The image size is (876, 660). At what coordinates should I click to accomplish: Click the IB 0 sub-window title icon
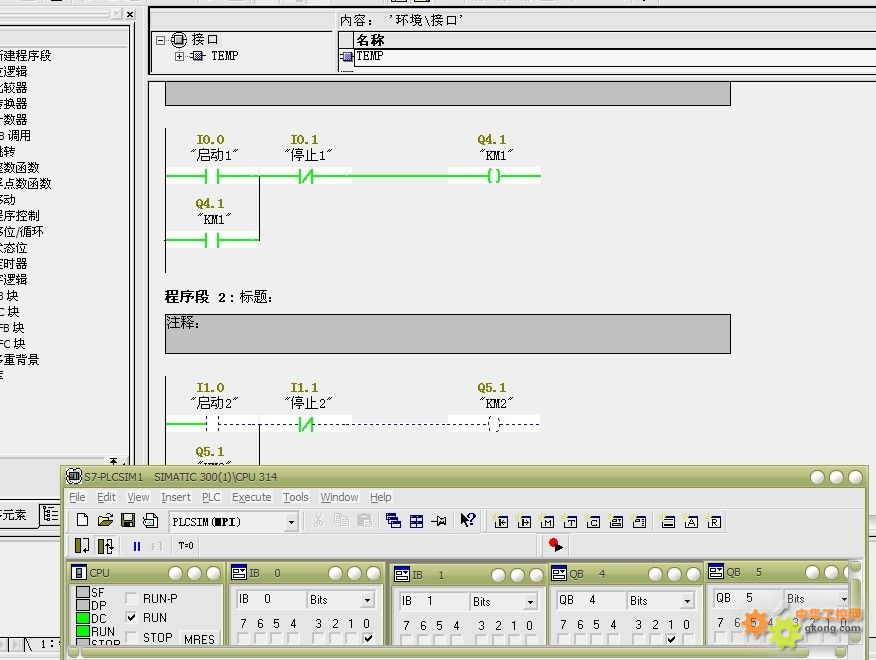pos(239,572)
